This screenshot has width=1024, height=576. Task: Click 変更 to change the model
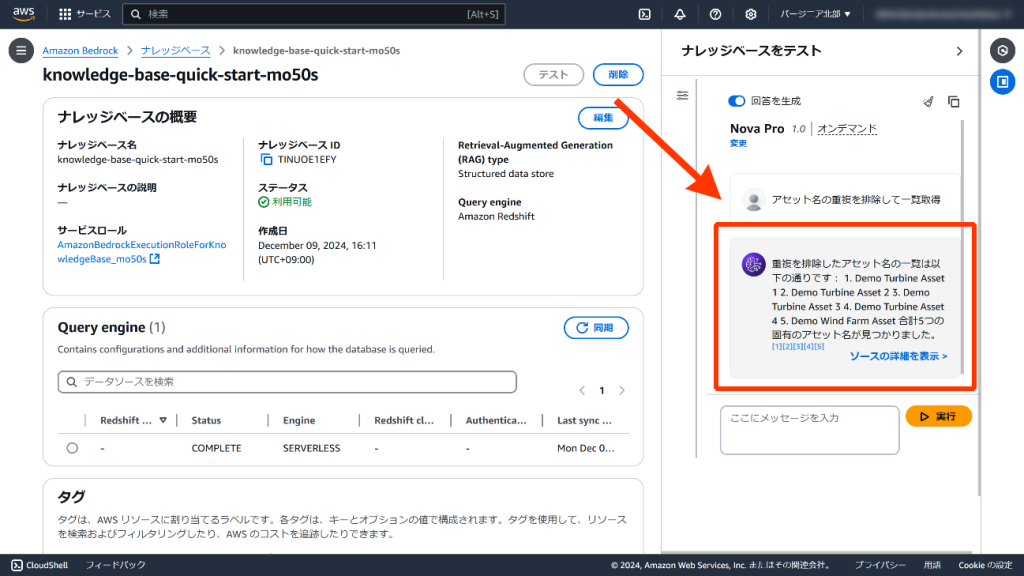click(x=738, y=144)
